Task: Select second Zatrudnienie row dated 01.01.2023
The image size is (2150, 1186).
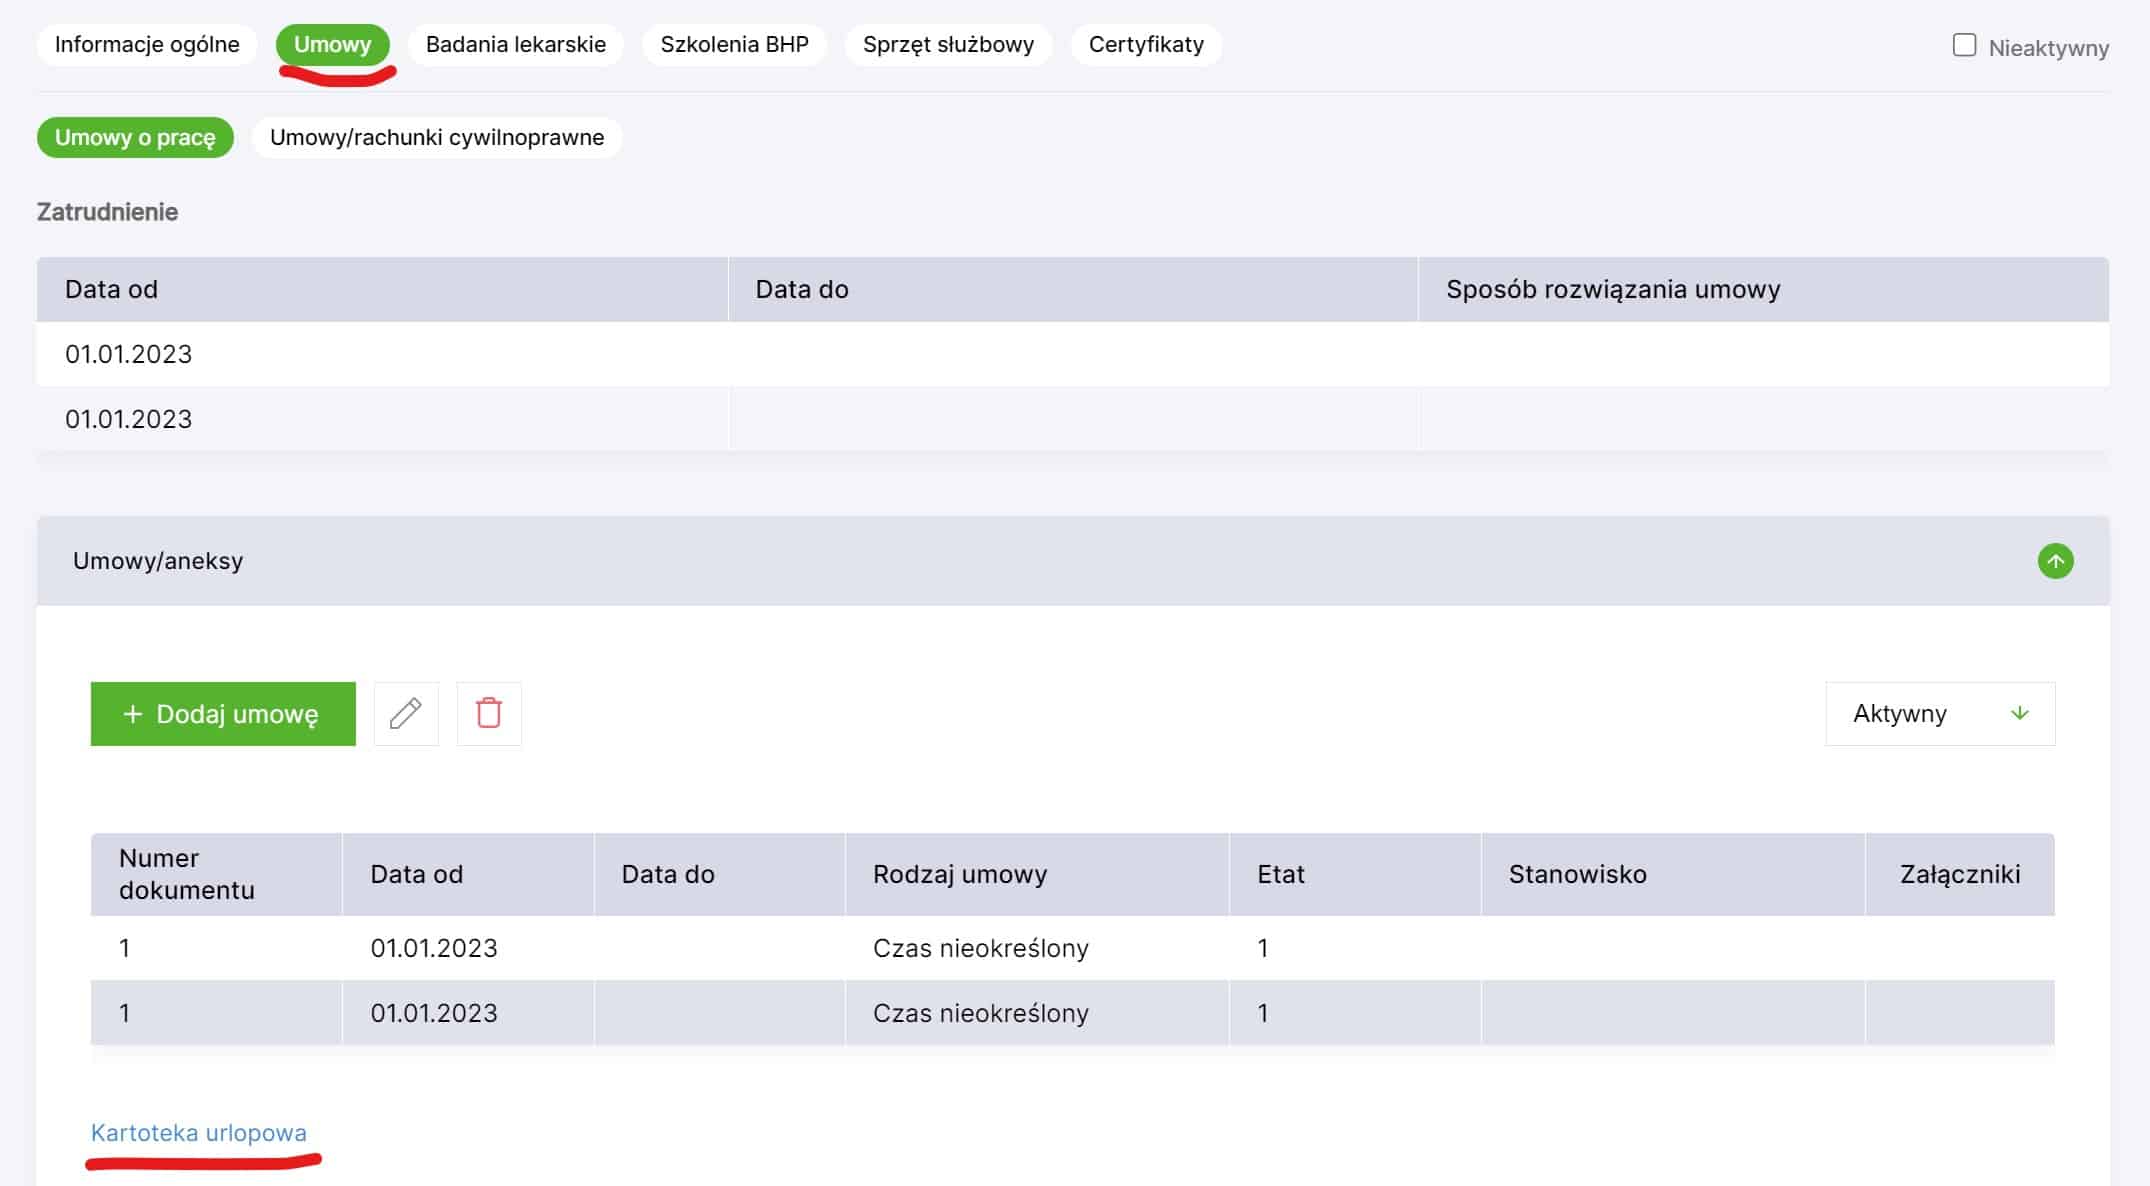Action: pos(1073,419)
